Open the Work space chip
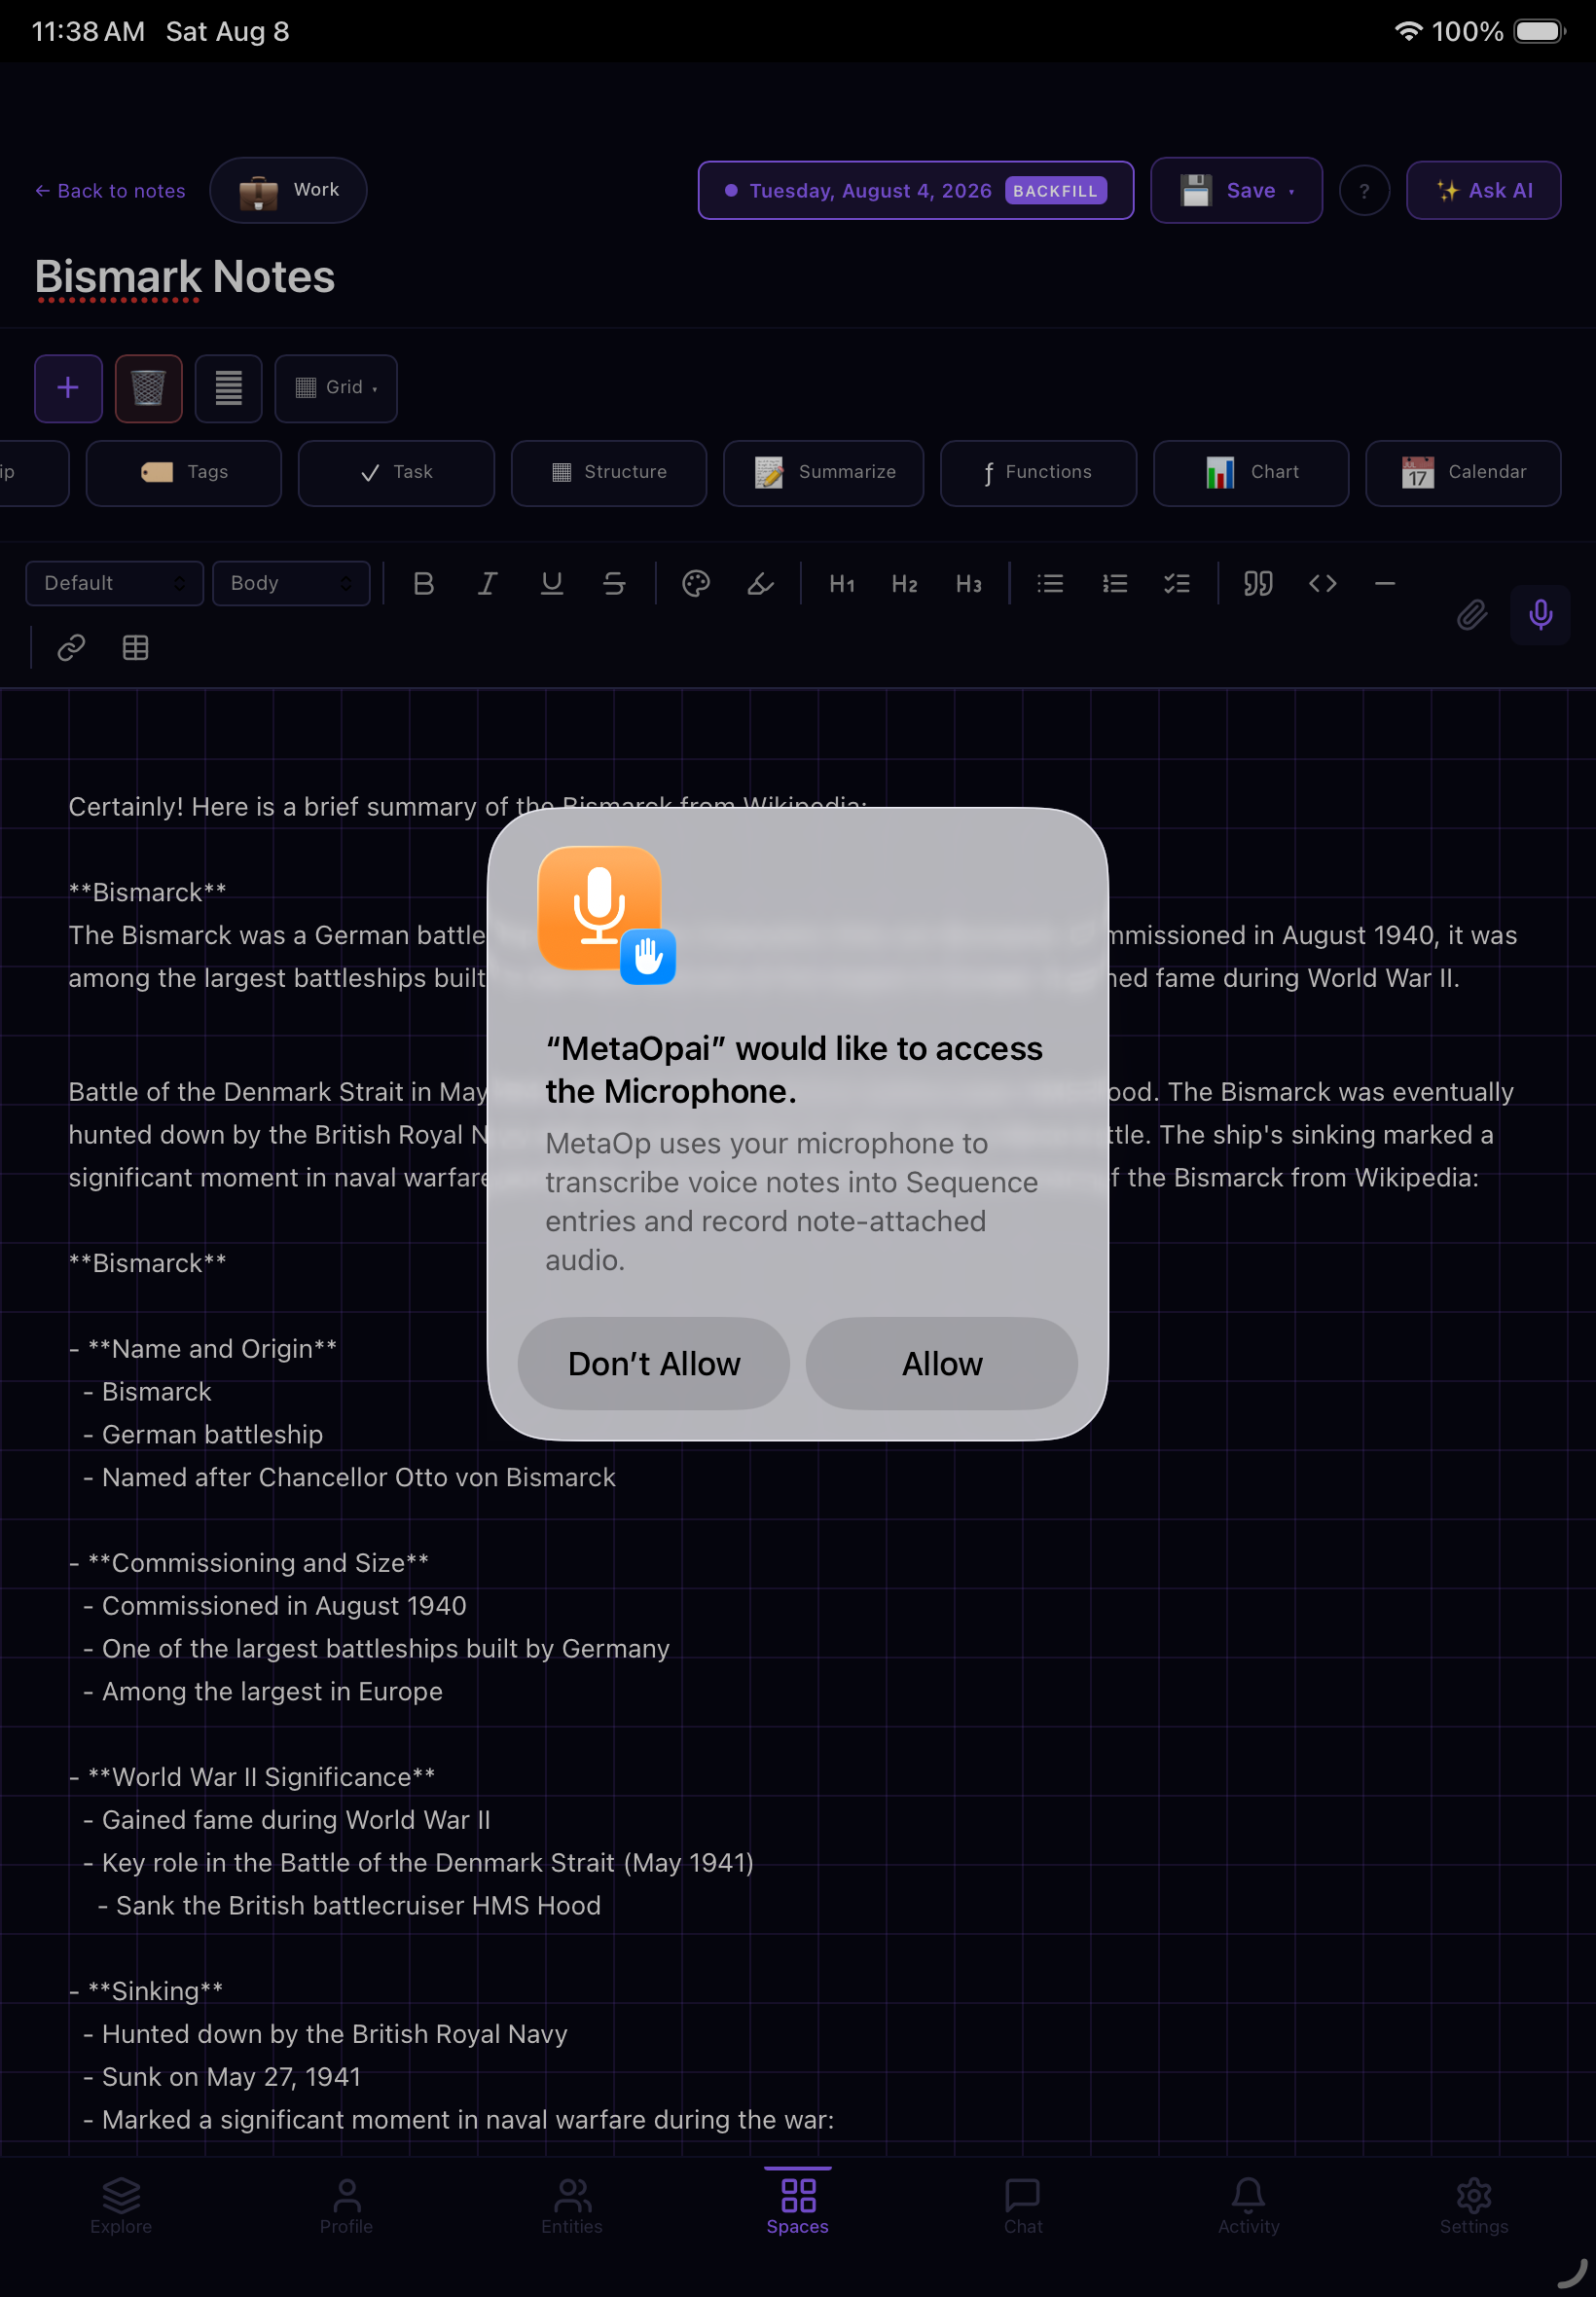 click(288, 190)
